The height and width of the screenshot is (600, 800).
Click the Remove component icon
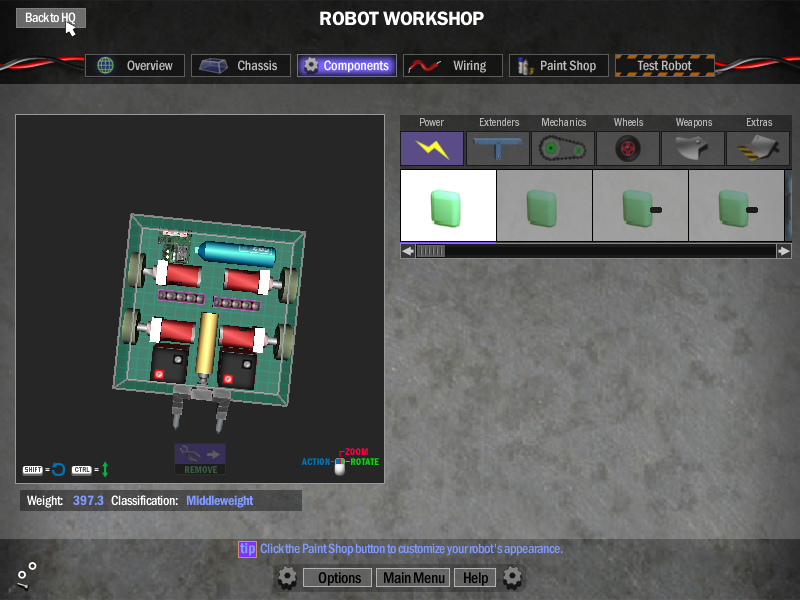tap(200, 458)
